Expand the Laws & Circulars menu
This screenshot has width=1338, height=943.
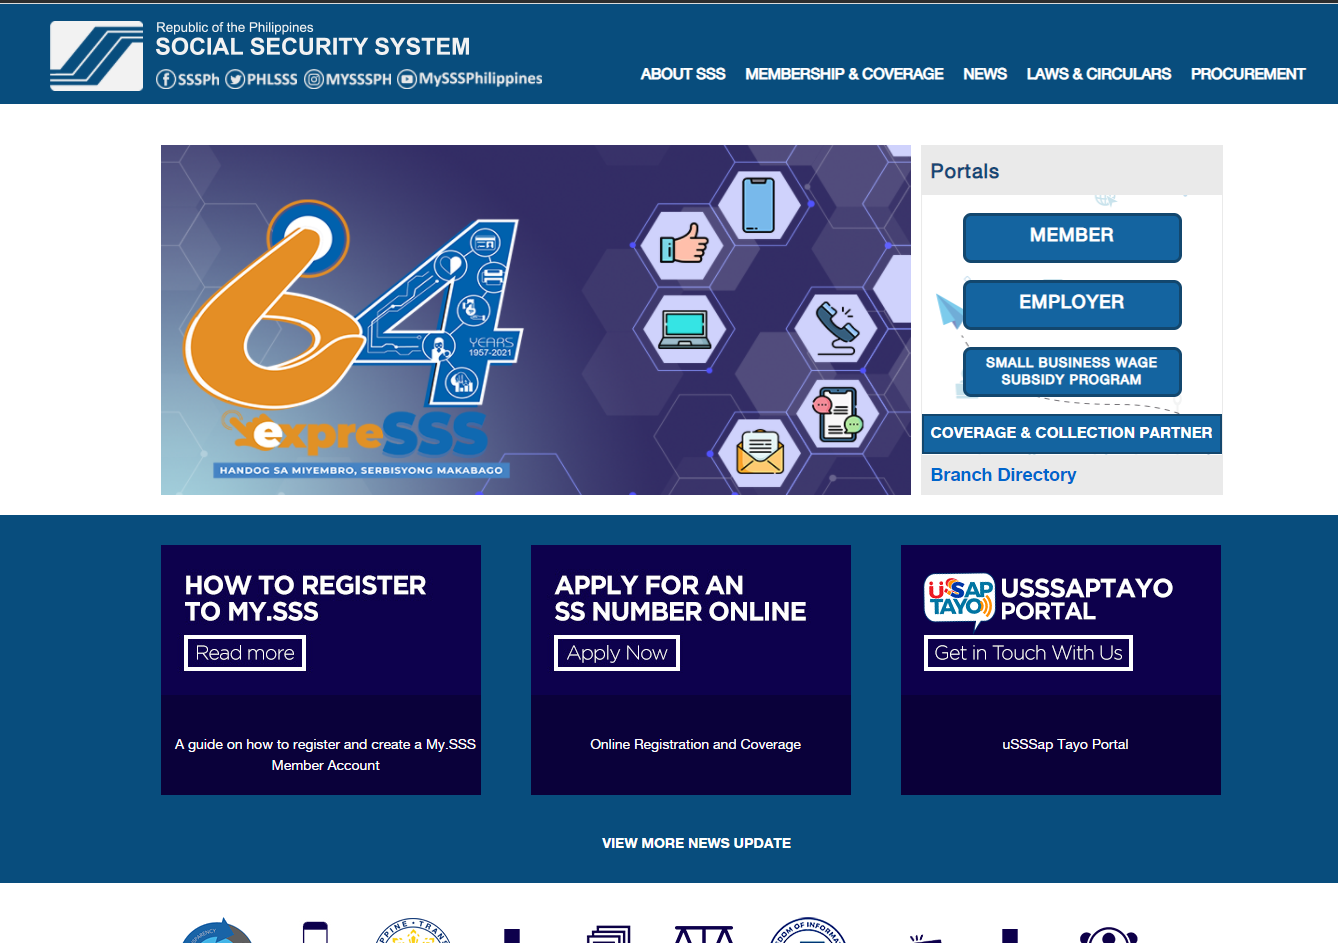[x=1098, y=74]
